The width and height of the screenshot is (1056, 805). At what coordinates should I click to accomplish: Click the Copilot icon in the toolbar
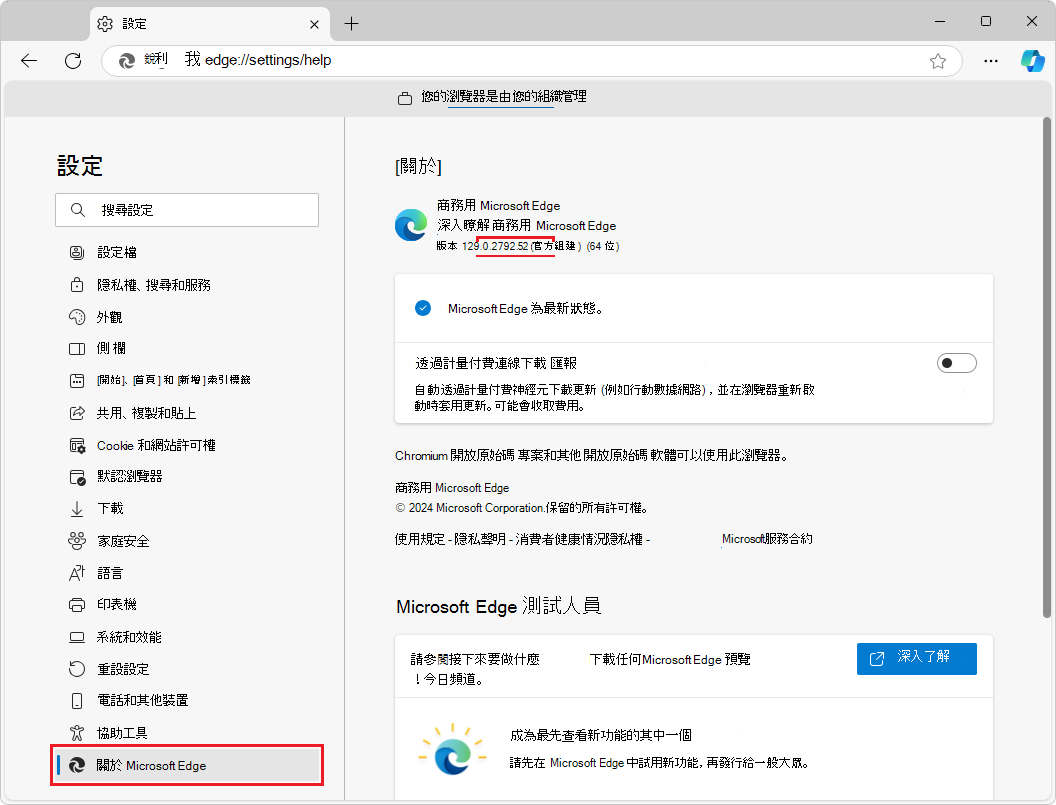point(1032,60)
